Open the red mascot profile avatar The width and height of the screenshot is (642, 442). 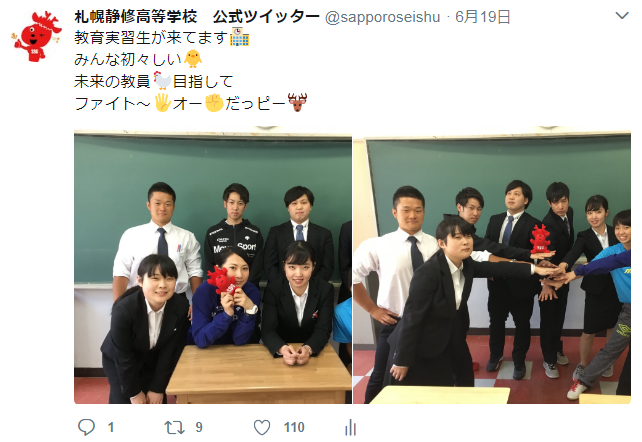coord(36,36)
